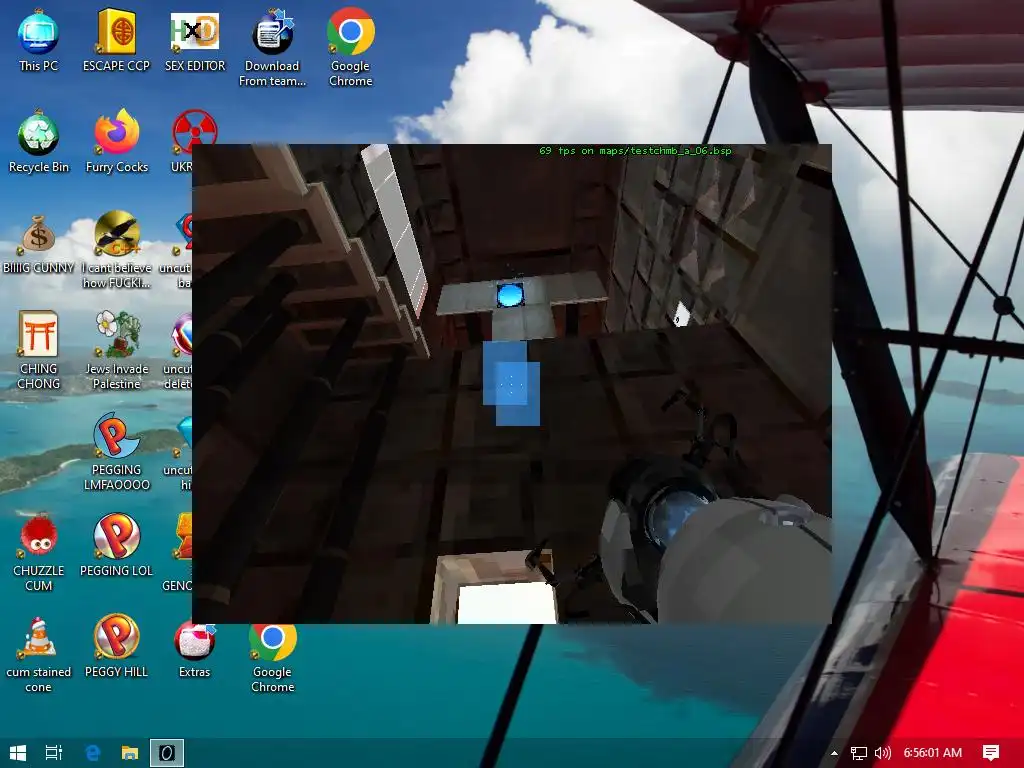Screen dimensions: 1024x768
Task: Activate the running game's taskbar button
Action: (x=167, y=753)
